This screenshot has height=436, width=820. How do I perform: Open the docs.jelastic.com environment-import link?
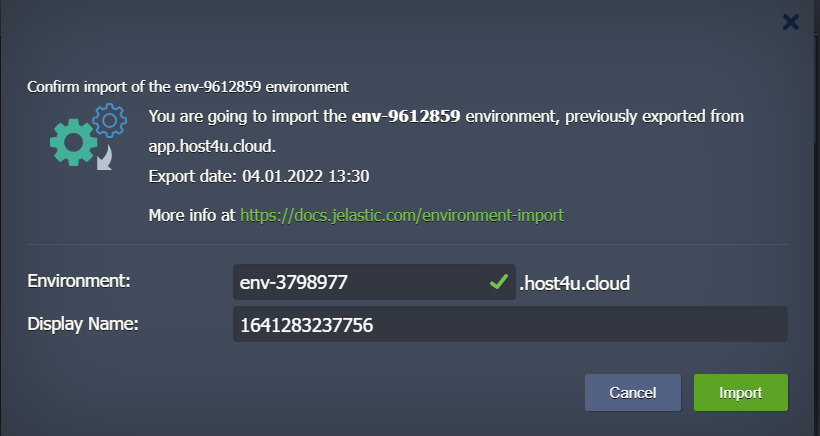[x=402, y=215]
